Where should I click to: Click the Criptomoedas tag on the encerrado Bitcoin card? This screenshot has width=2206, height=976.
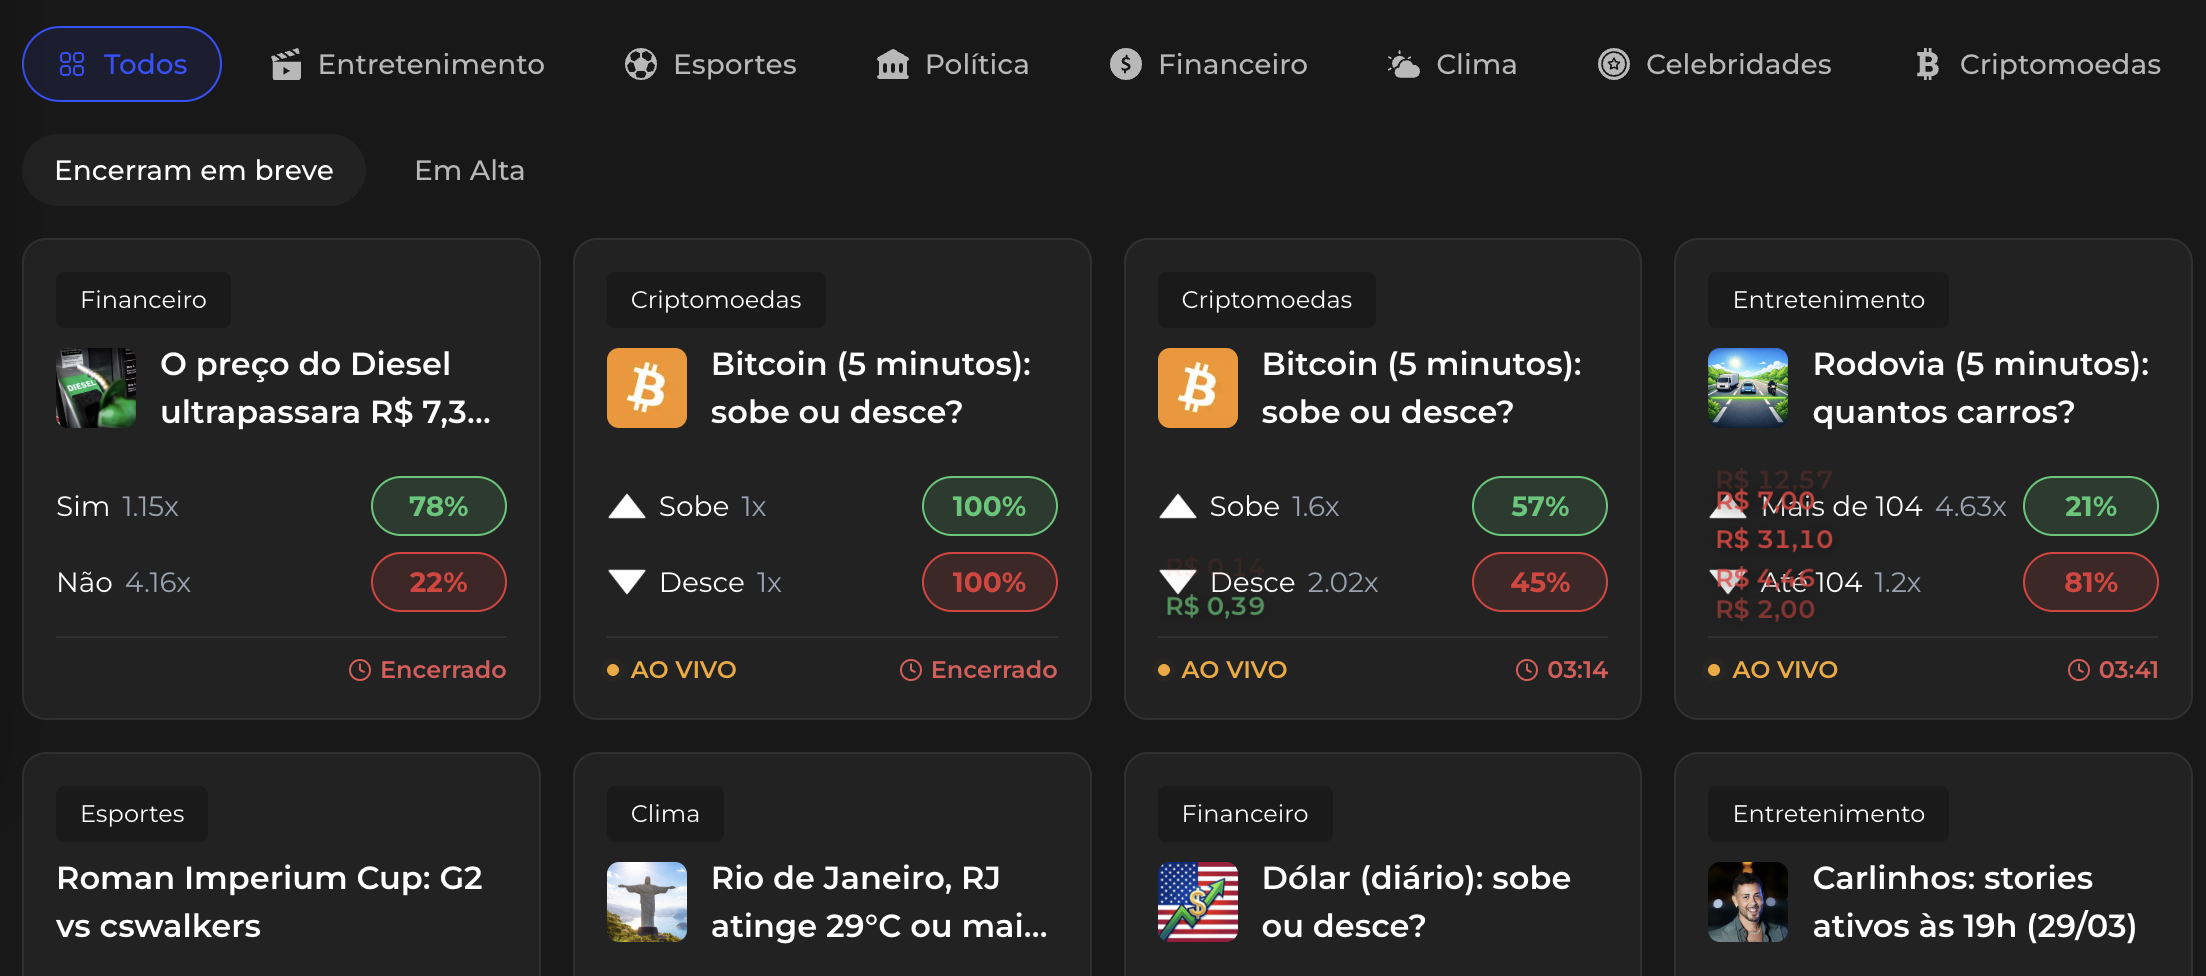[715, 299]
